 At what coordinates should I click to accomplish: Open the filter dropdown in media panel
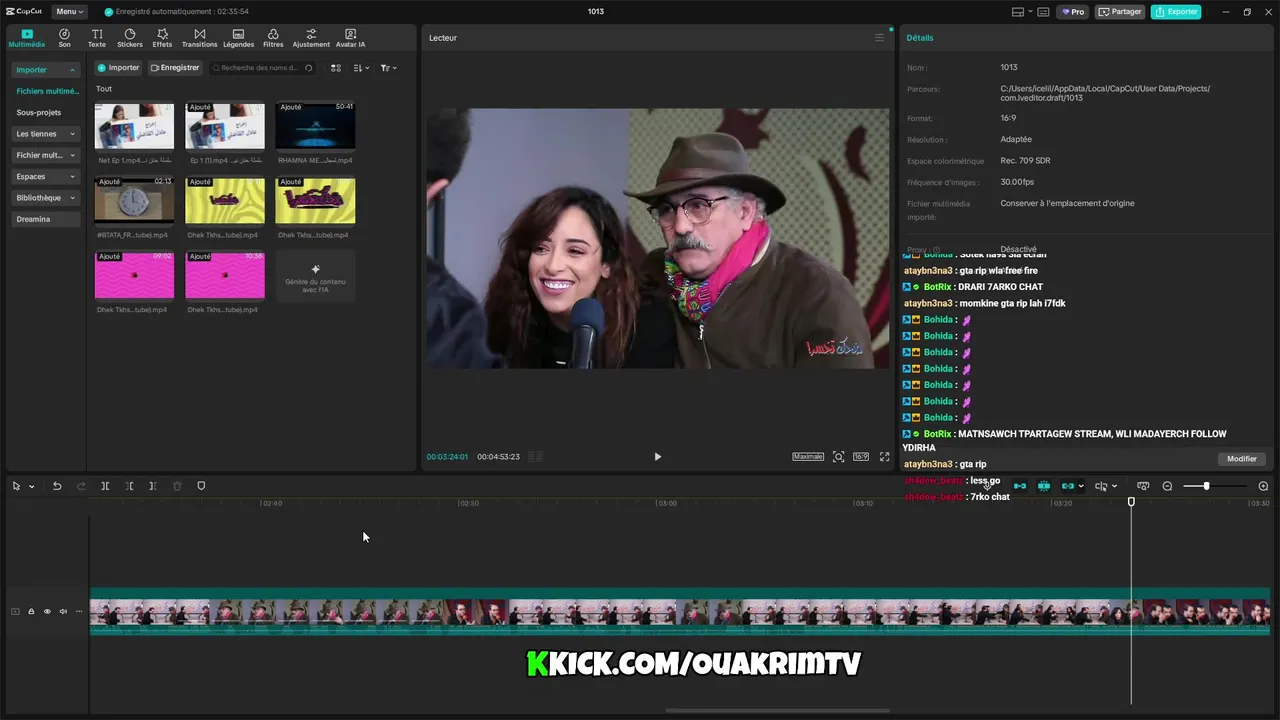388,68
